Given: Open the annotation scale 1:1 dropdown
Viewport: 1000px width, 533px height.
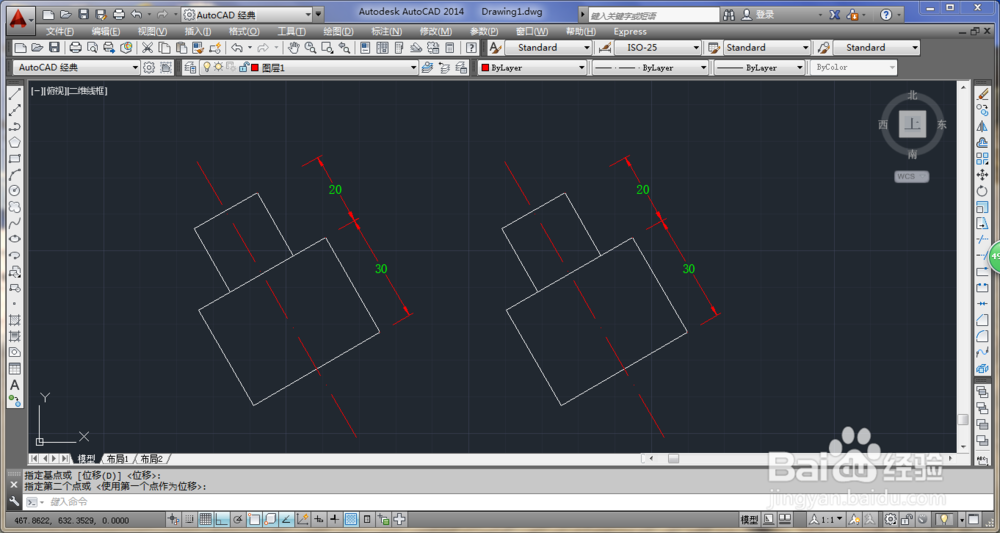Looking at the screenshot, I should click(x=827, y=519).
